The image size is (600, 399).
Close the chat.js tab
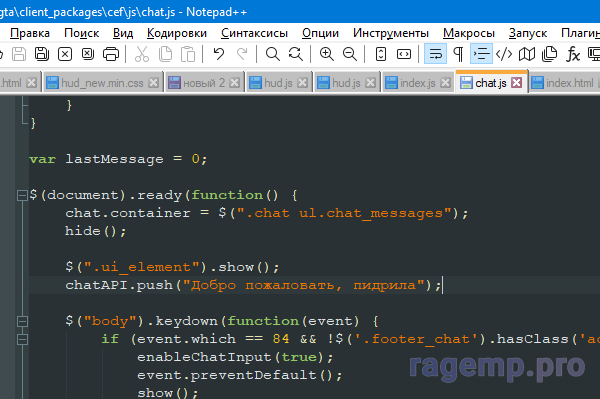[x=517, y=83]
